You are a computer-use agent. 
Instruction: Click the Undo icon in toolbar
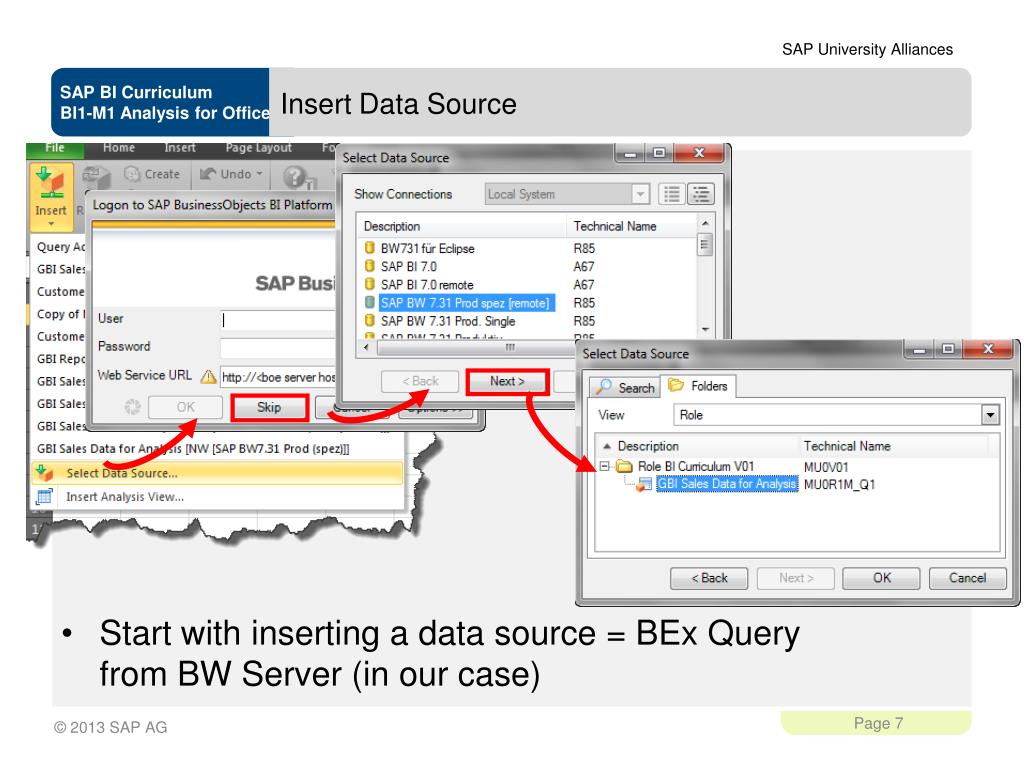click(207, 173)
